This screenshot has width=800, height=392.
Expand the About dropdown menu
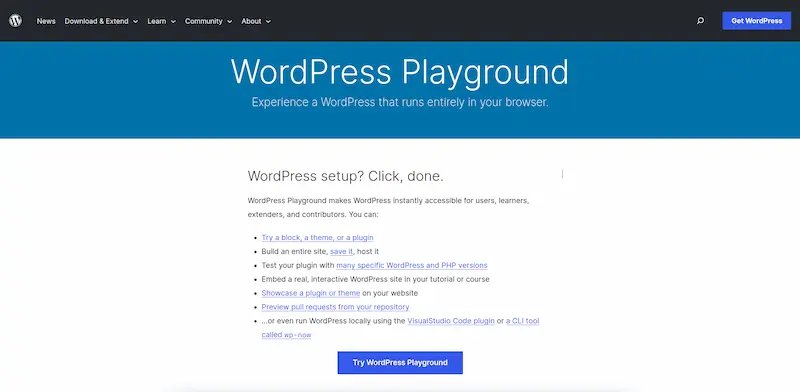tap(256, 21)
